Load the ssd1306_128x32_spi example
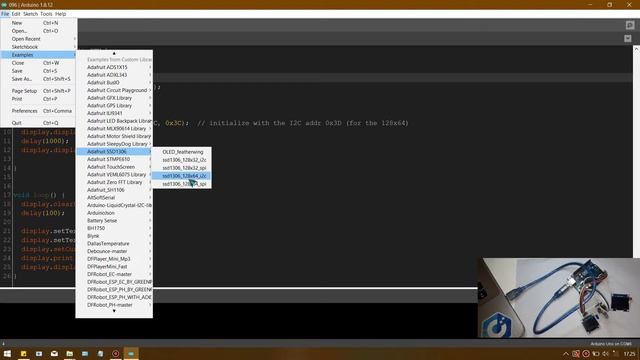The width and height of the screenshot is (640, 360). tap(182, 168)
